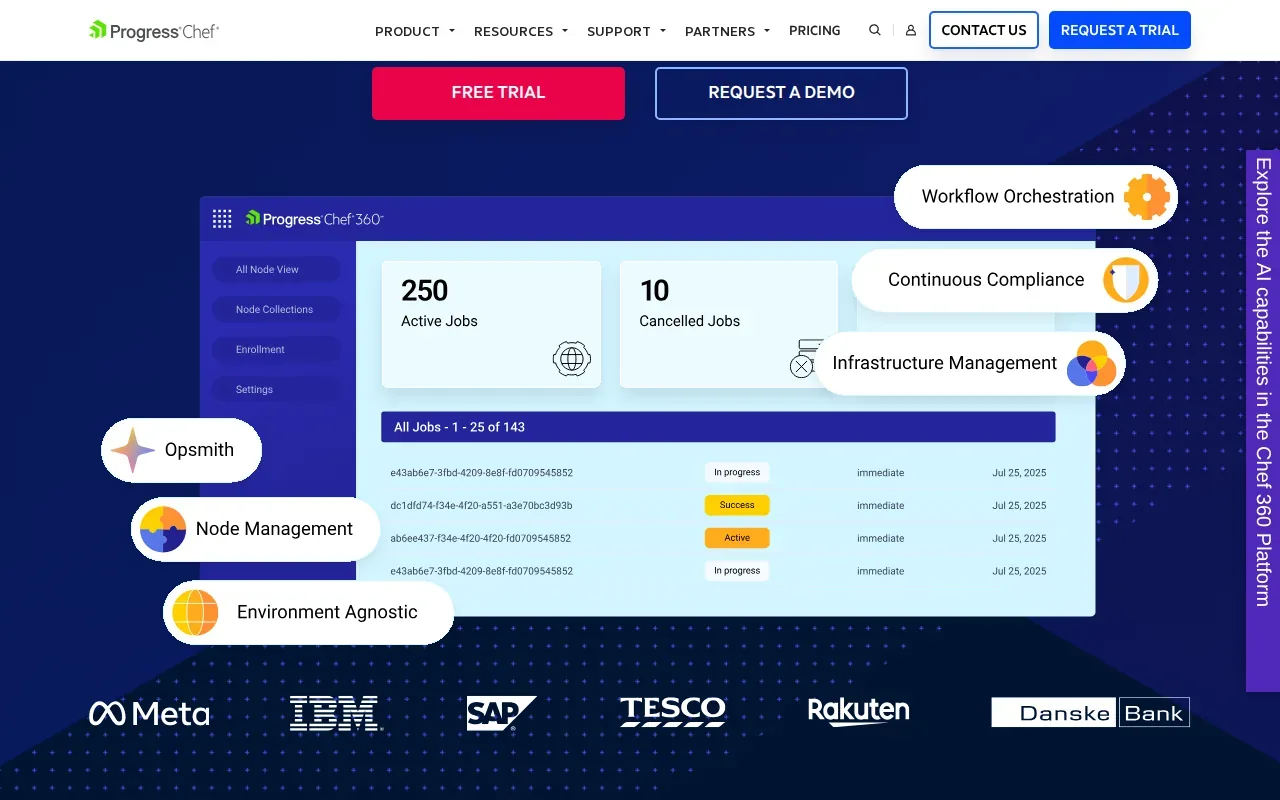The height and width of the screenshot is (800, 1280).
Task: Click the Infrastructure Management circles icon
Action: pyautogui.click(x=1091, y=364)
